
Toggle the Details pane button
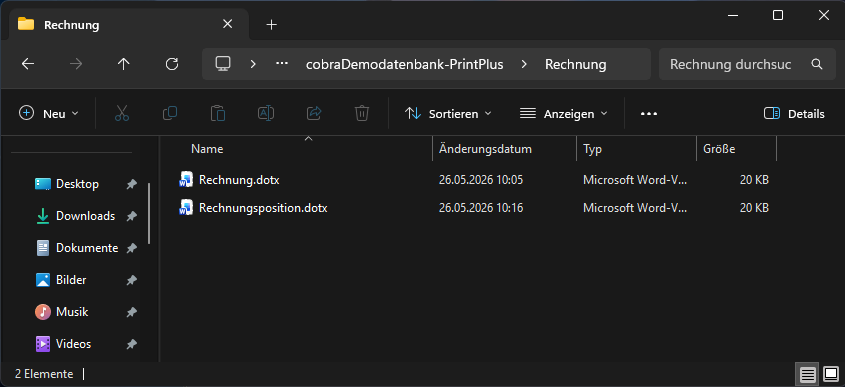(794, 114)
